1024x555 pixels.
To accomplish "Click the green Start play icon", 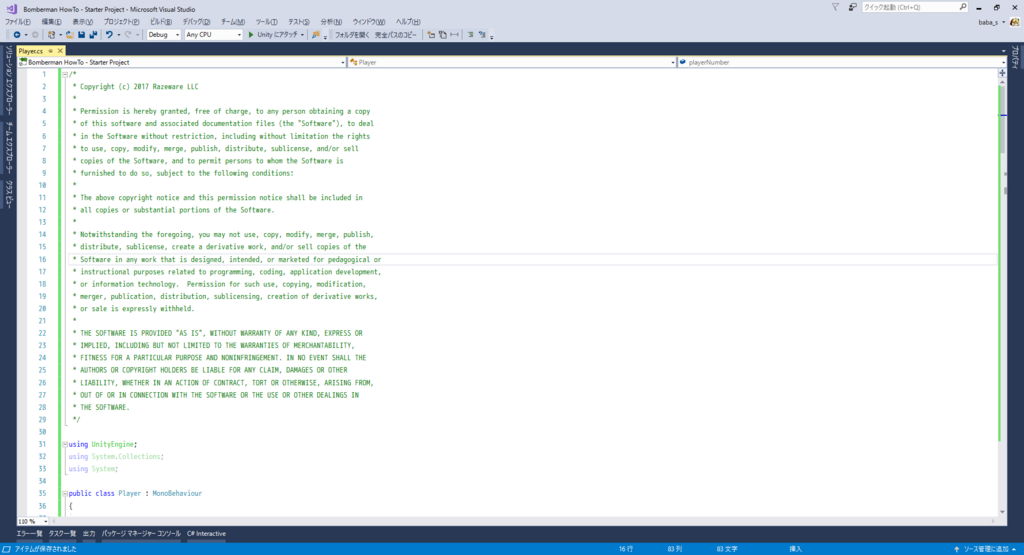I will [x=251, y=35].
